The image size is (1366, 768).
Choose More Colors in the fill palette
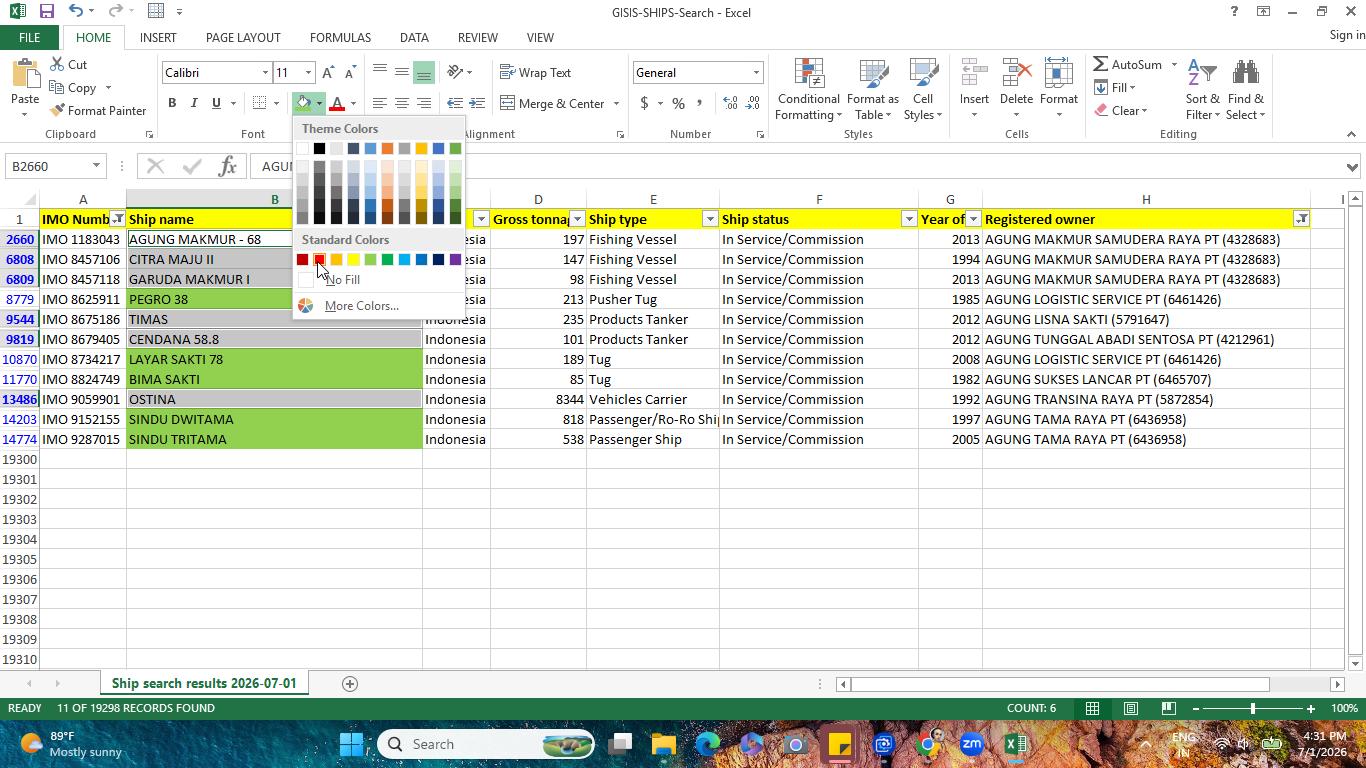[361, 306]
